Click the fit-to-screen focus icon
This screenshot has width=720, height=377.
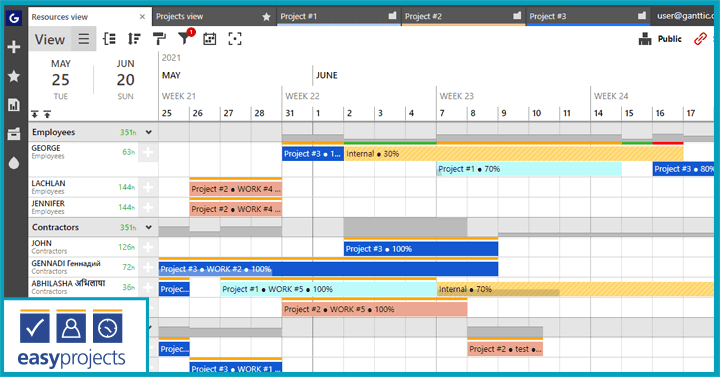point(235,39)
